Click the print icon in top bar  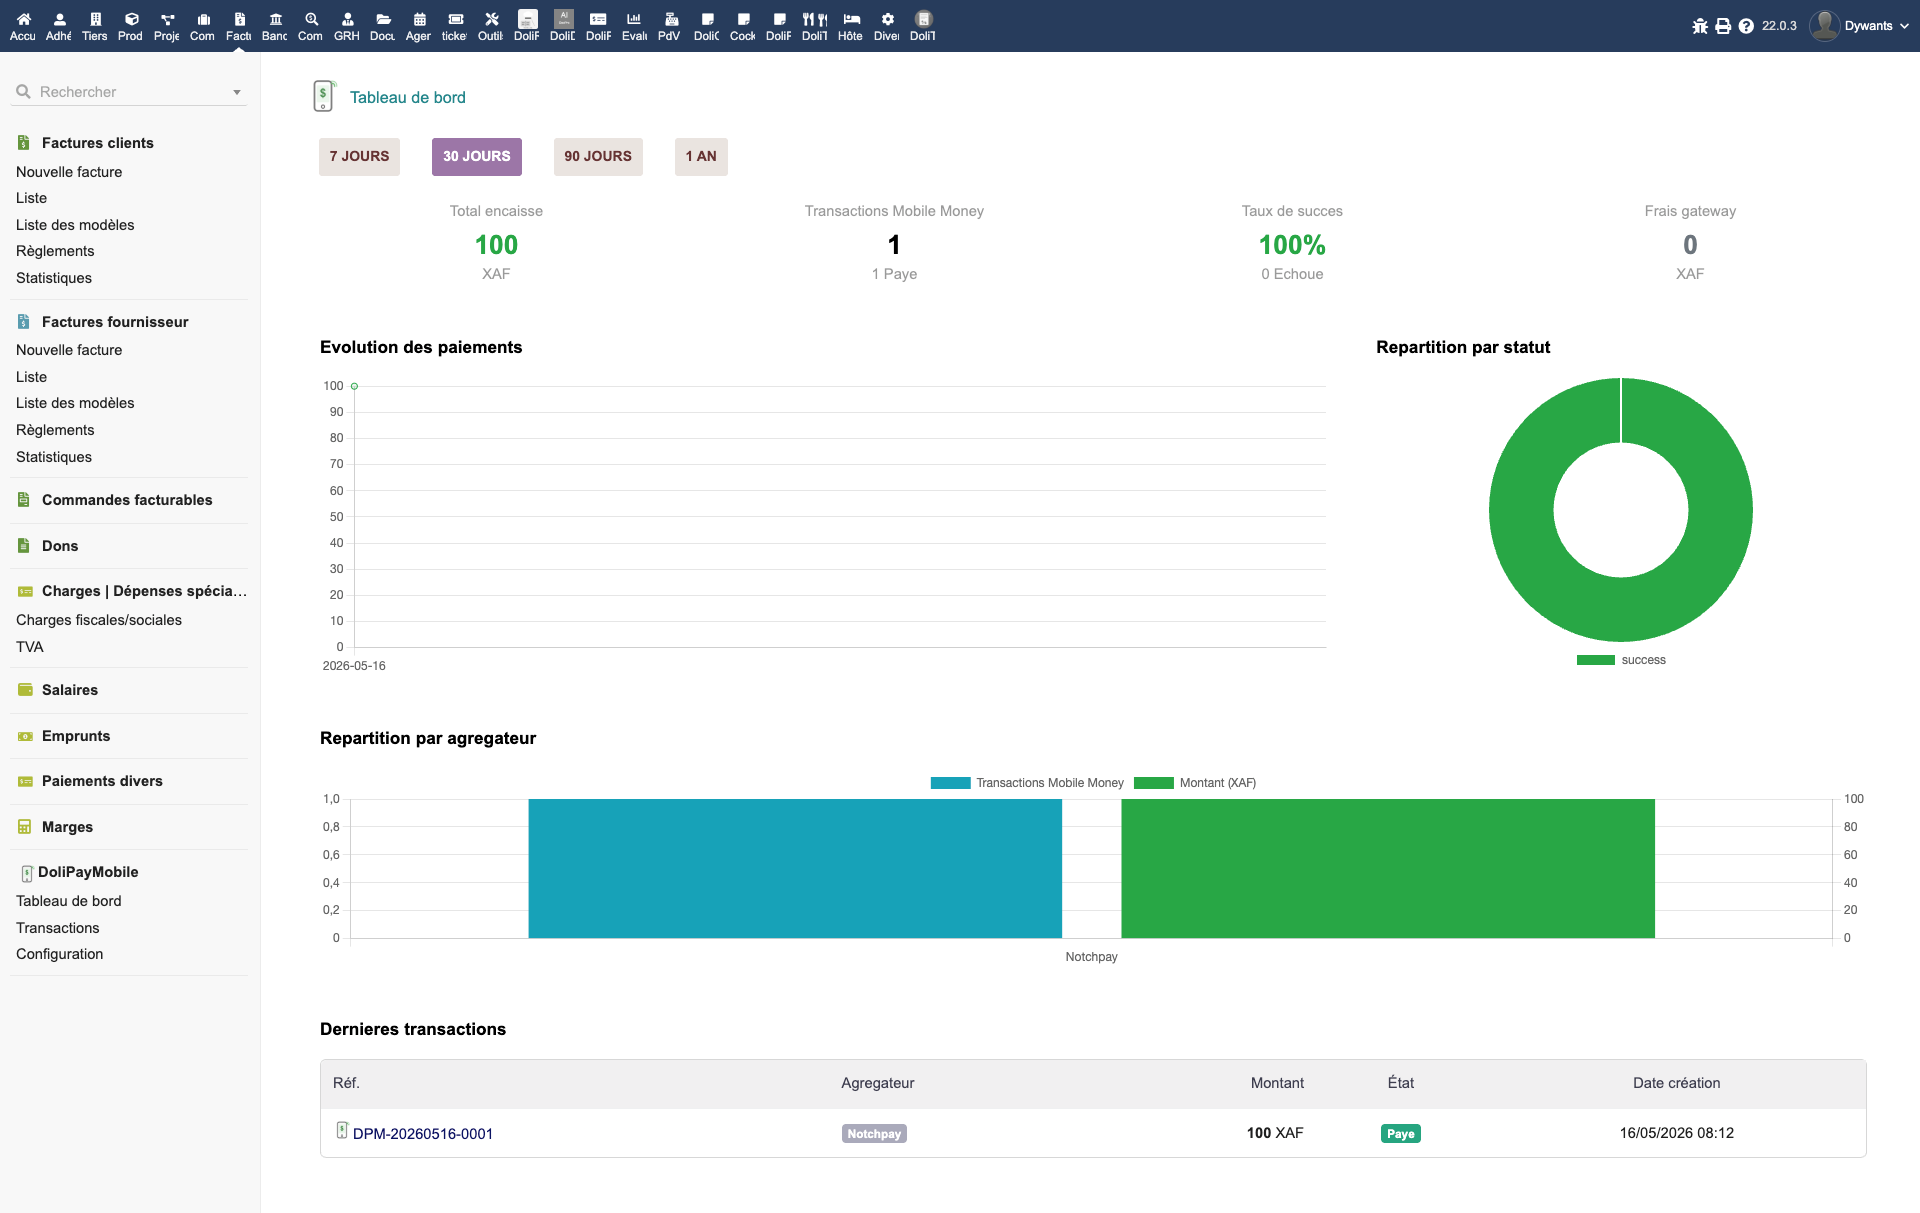point(1723,26)
